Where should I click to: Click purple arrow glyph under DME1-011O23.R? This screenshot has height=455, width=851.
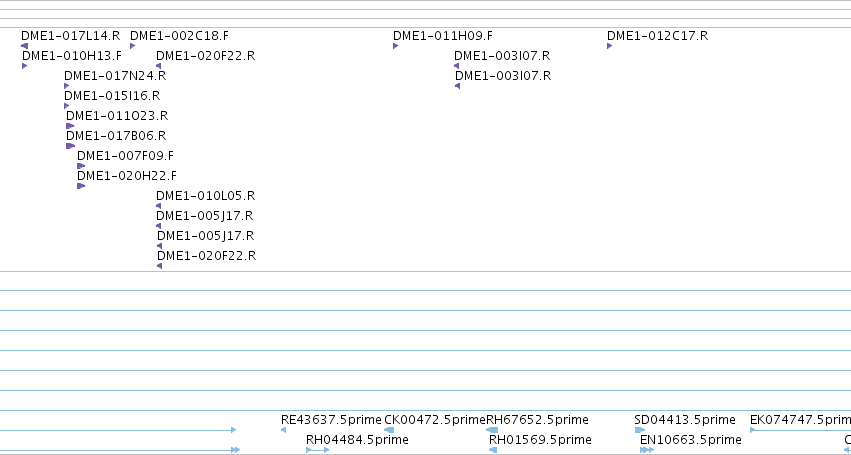click(70, 126)
